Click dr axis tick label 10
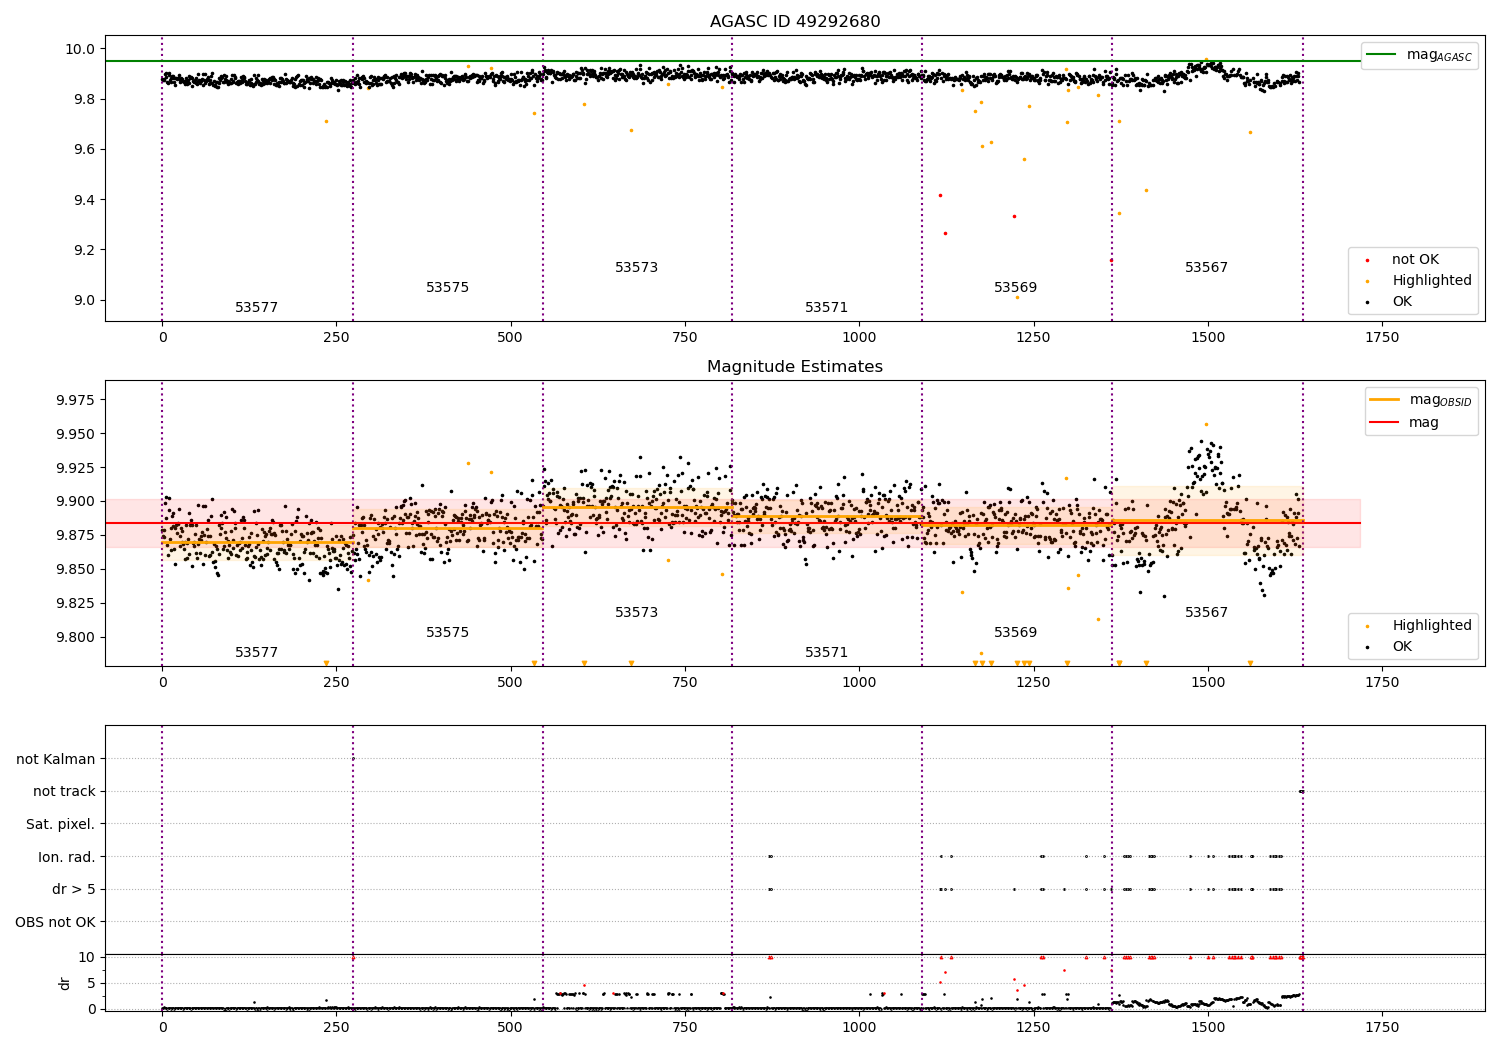The width and height of the screenshot is (1500, 1050). point(87,957)
